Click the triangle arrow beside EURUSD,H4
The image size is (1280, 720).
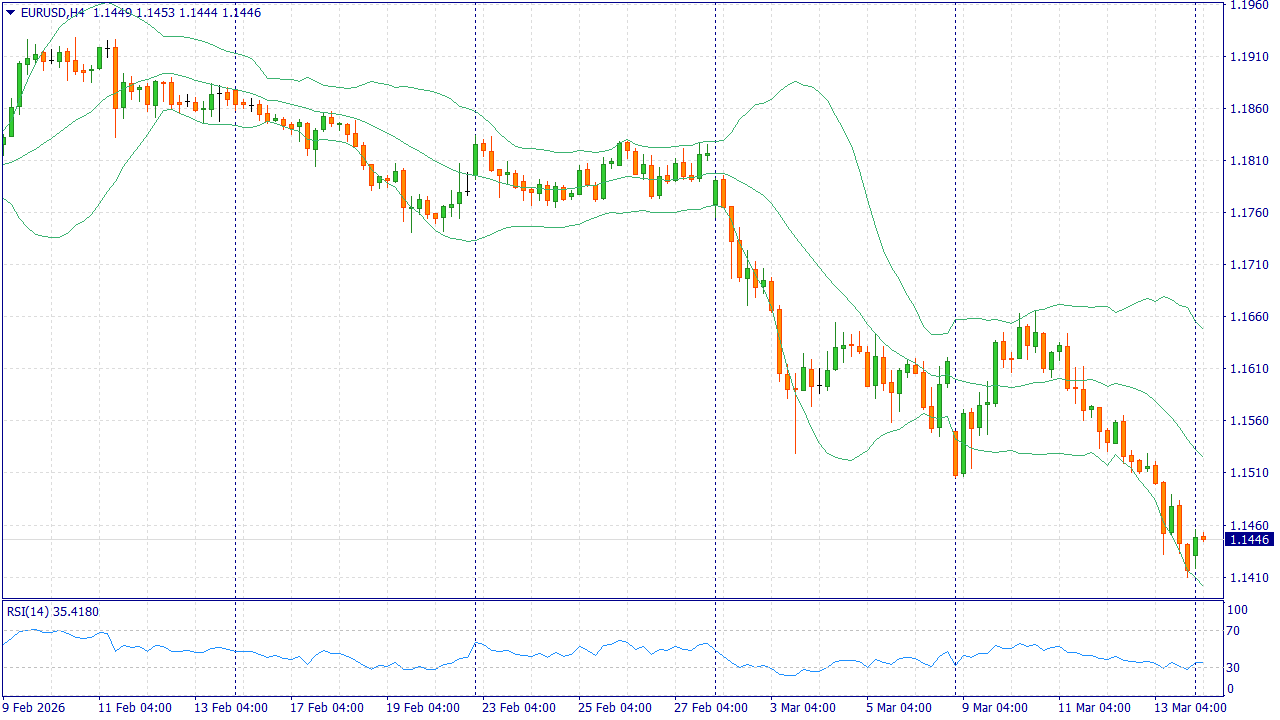[x=10, y=12]
